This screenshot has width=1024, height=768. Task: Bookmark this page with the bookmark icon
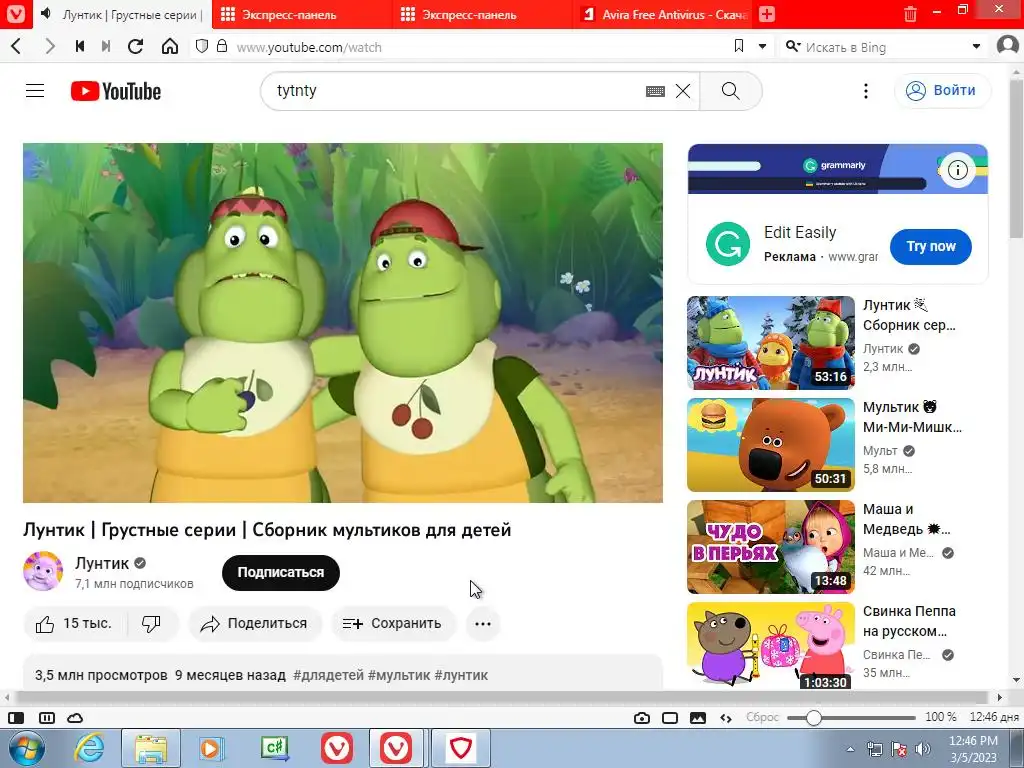739,46
